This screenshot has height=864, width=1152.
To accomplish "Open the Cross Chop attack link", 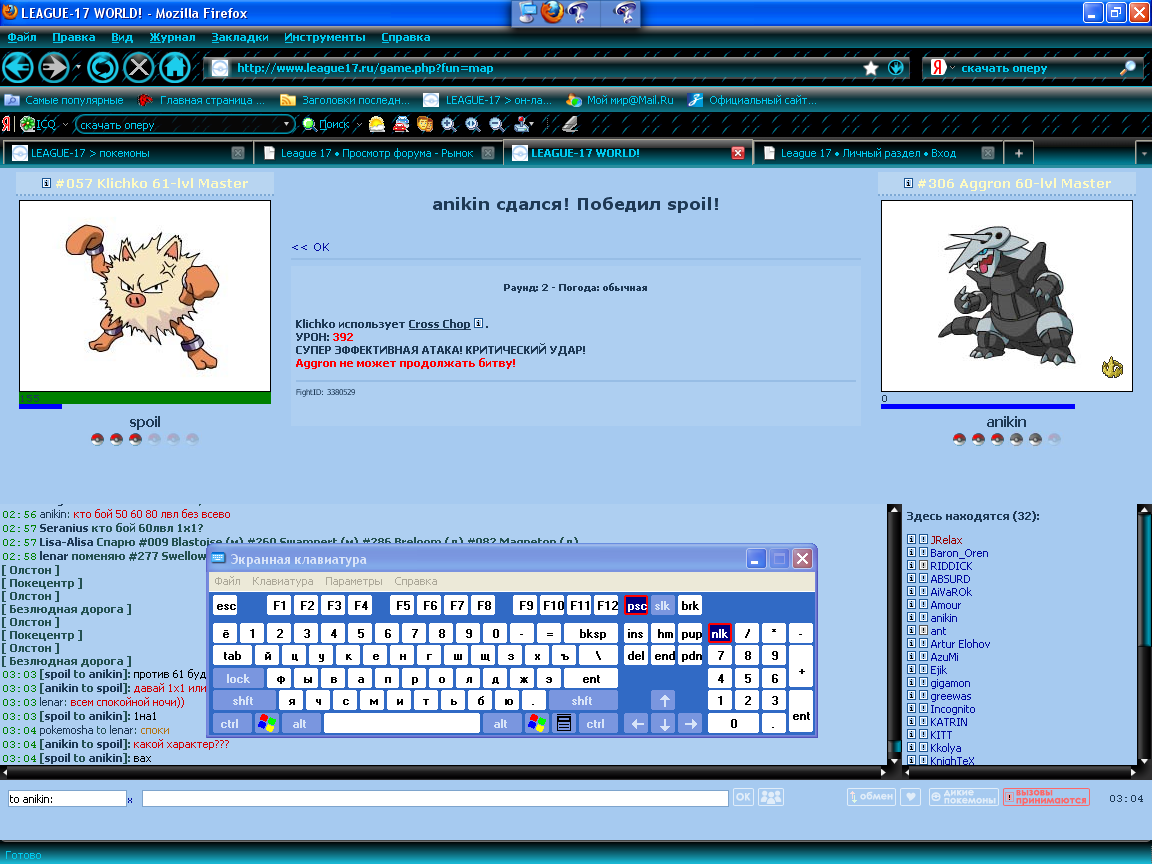I will tap(439, 324).
